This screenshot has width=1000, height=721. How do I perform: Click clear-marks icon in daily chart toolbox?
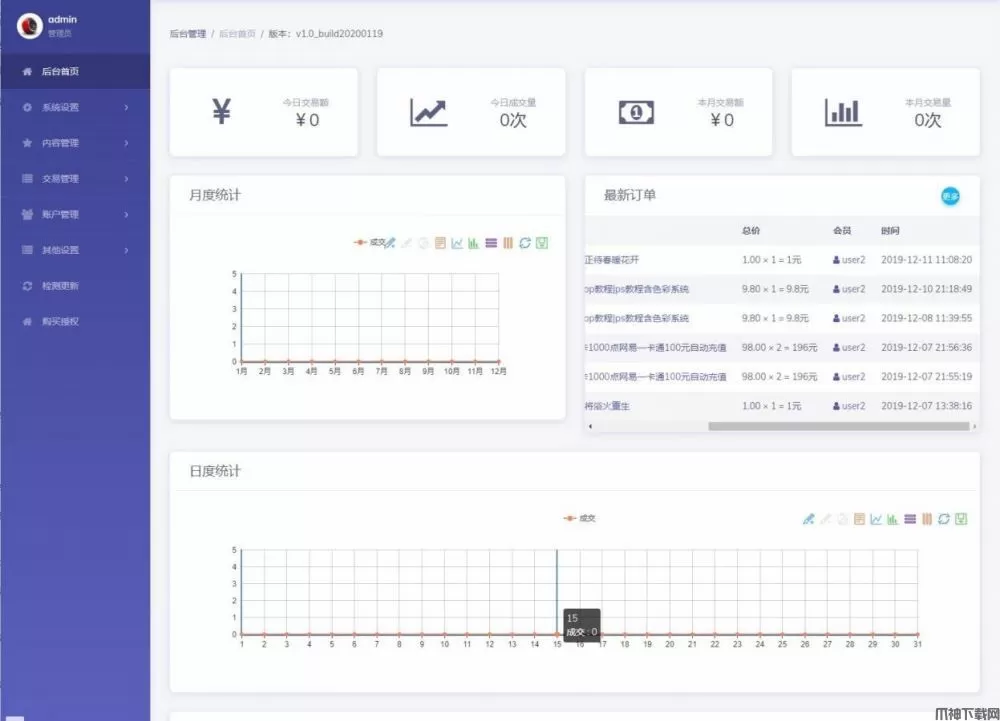click(842, 519)
